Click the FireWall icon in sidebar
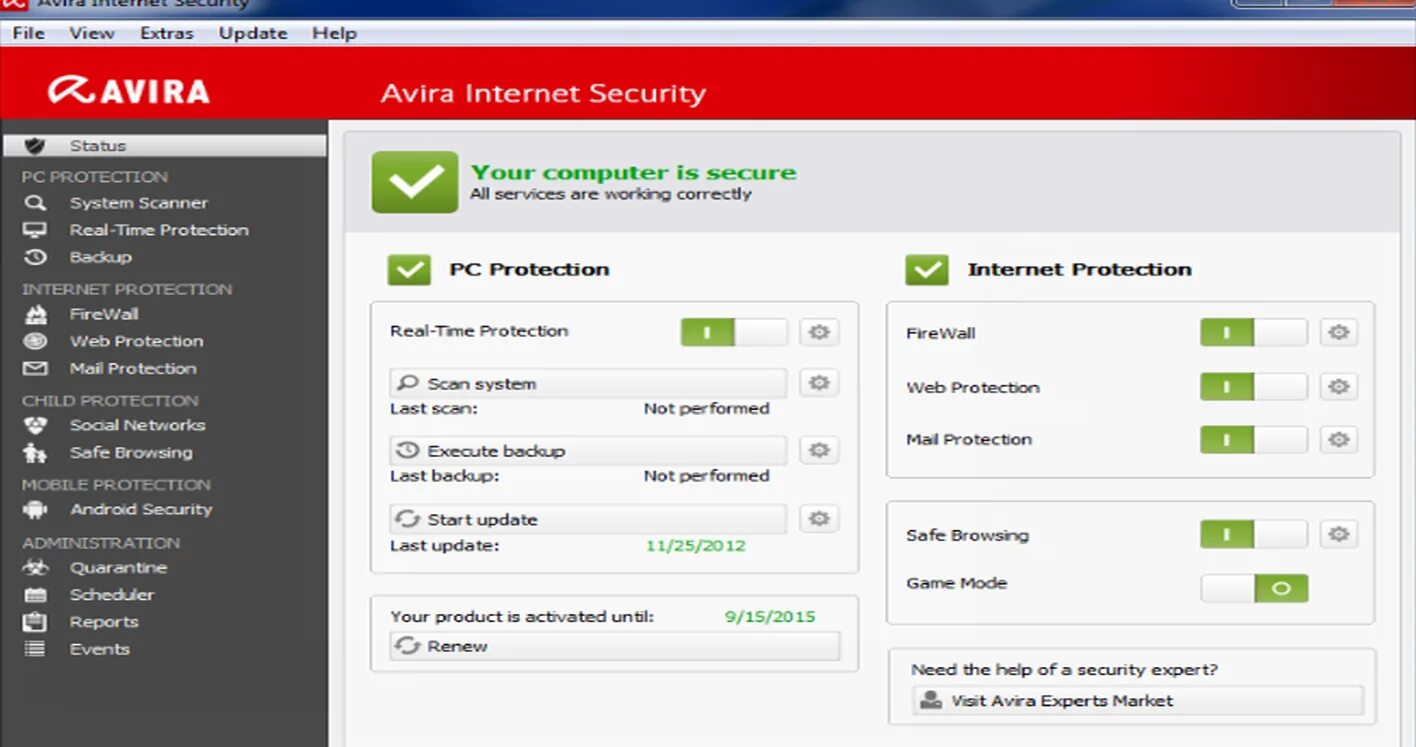 click(x=35, y=314)
